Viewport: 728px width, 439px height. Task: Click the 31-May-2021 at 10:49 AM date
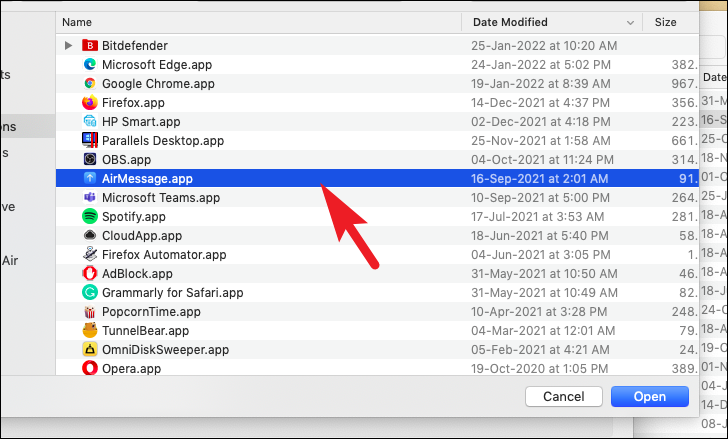pos(544,293)
